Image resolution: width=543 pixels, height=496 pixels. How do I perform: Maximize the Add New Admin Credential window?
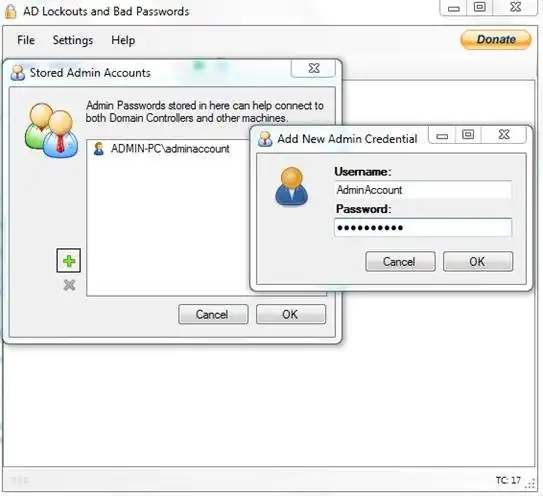[x=468, y=134]
